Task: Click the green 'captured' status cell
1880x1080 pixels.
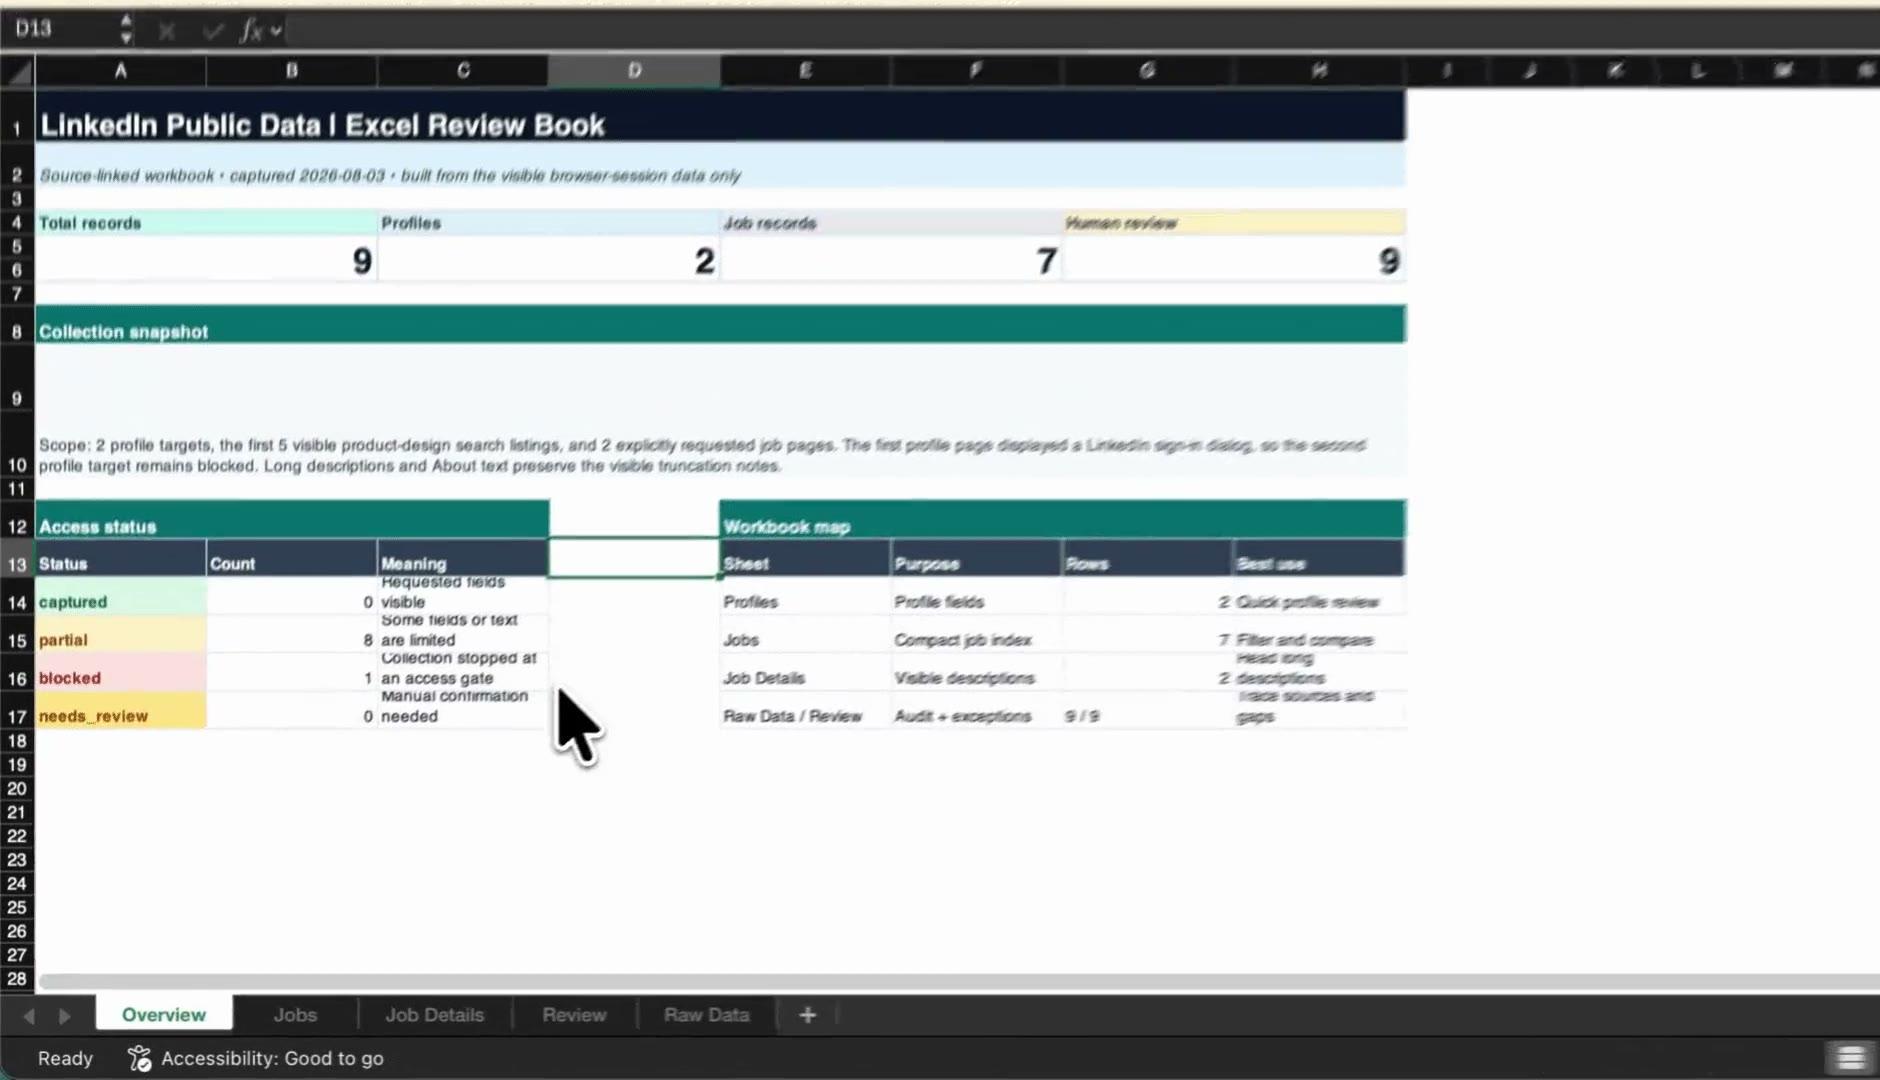Action: 120,597
